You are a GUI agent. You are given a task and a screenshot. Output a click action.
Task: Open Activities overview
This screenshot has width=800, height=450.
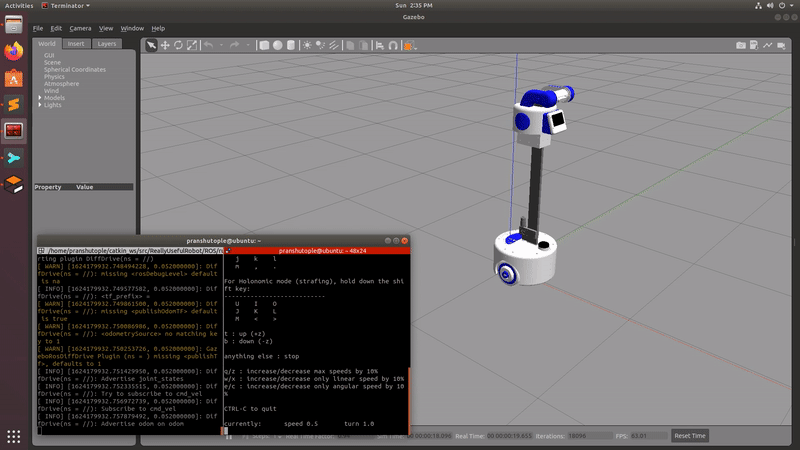coord(19,6)
